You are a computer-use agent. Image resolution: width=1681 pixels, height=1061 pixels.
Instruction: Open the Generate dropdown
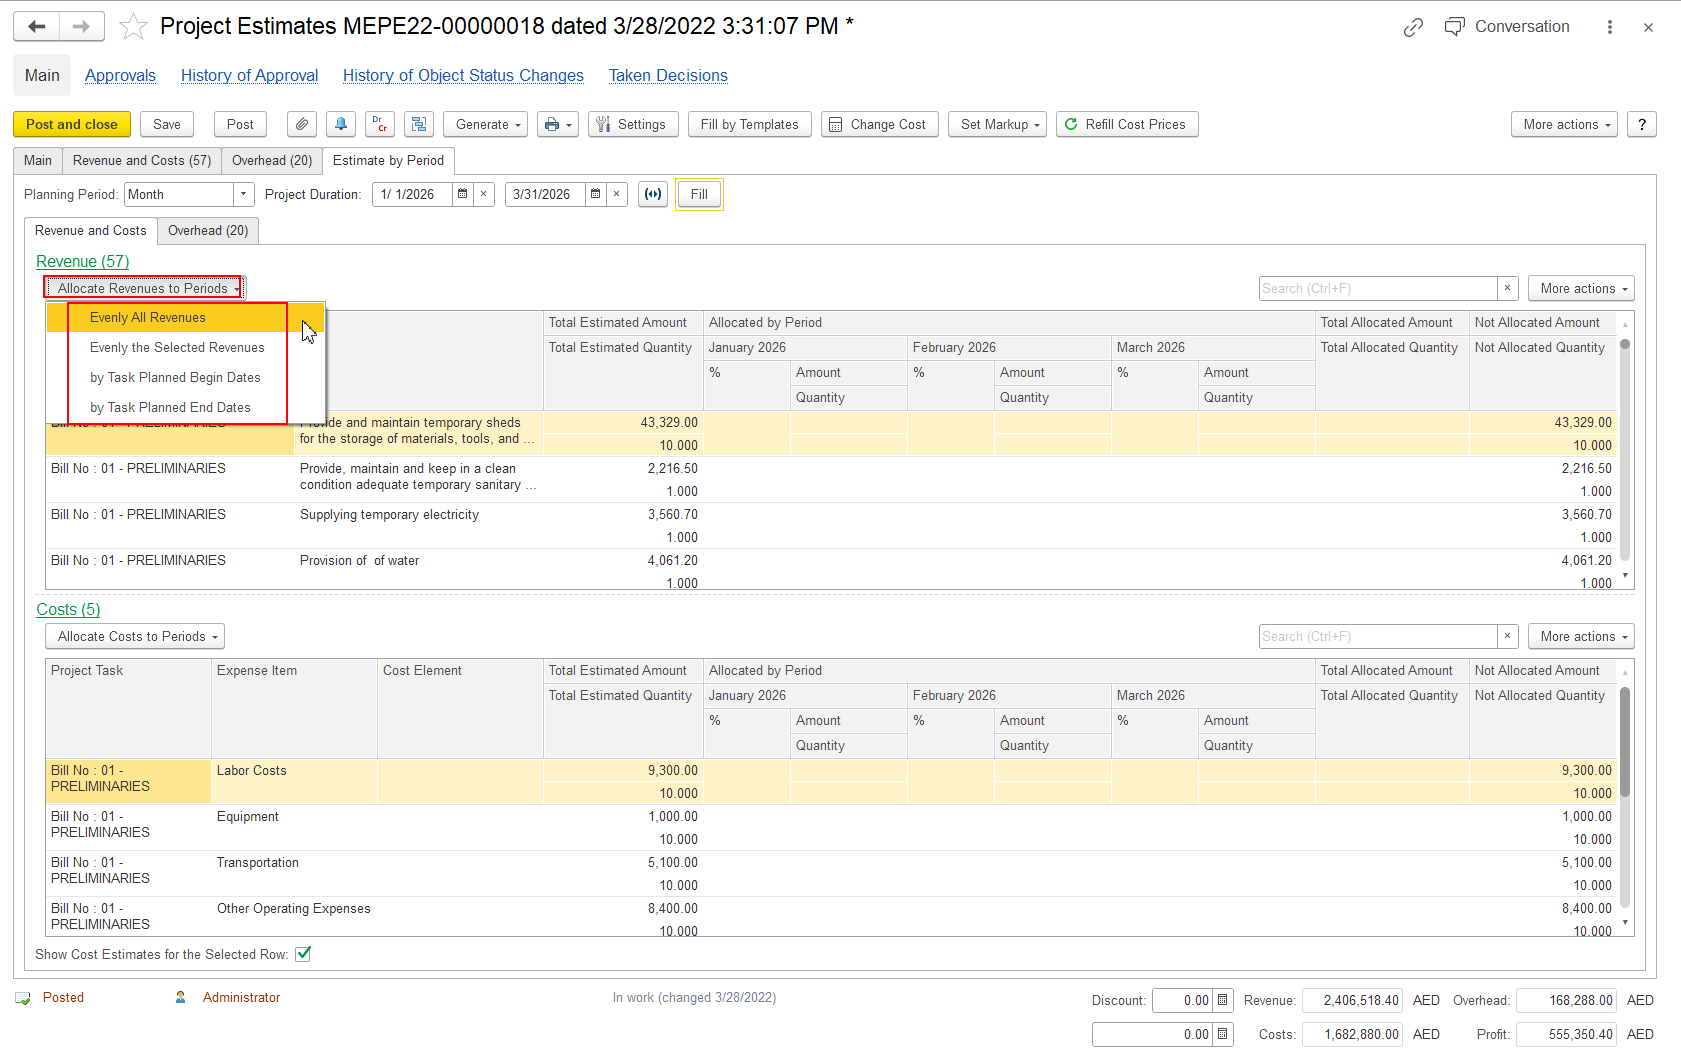click(x=488, y=124)
